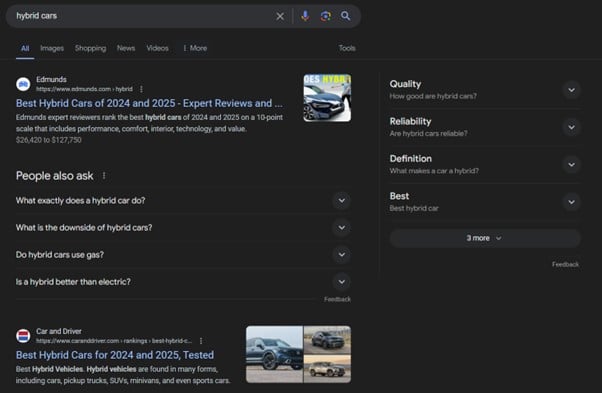This screenshot has width=602, height=393.
Task: Open the Edmunds result three-dot menu
Action: point(141,89)
